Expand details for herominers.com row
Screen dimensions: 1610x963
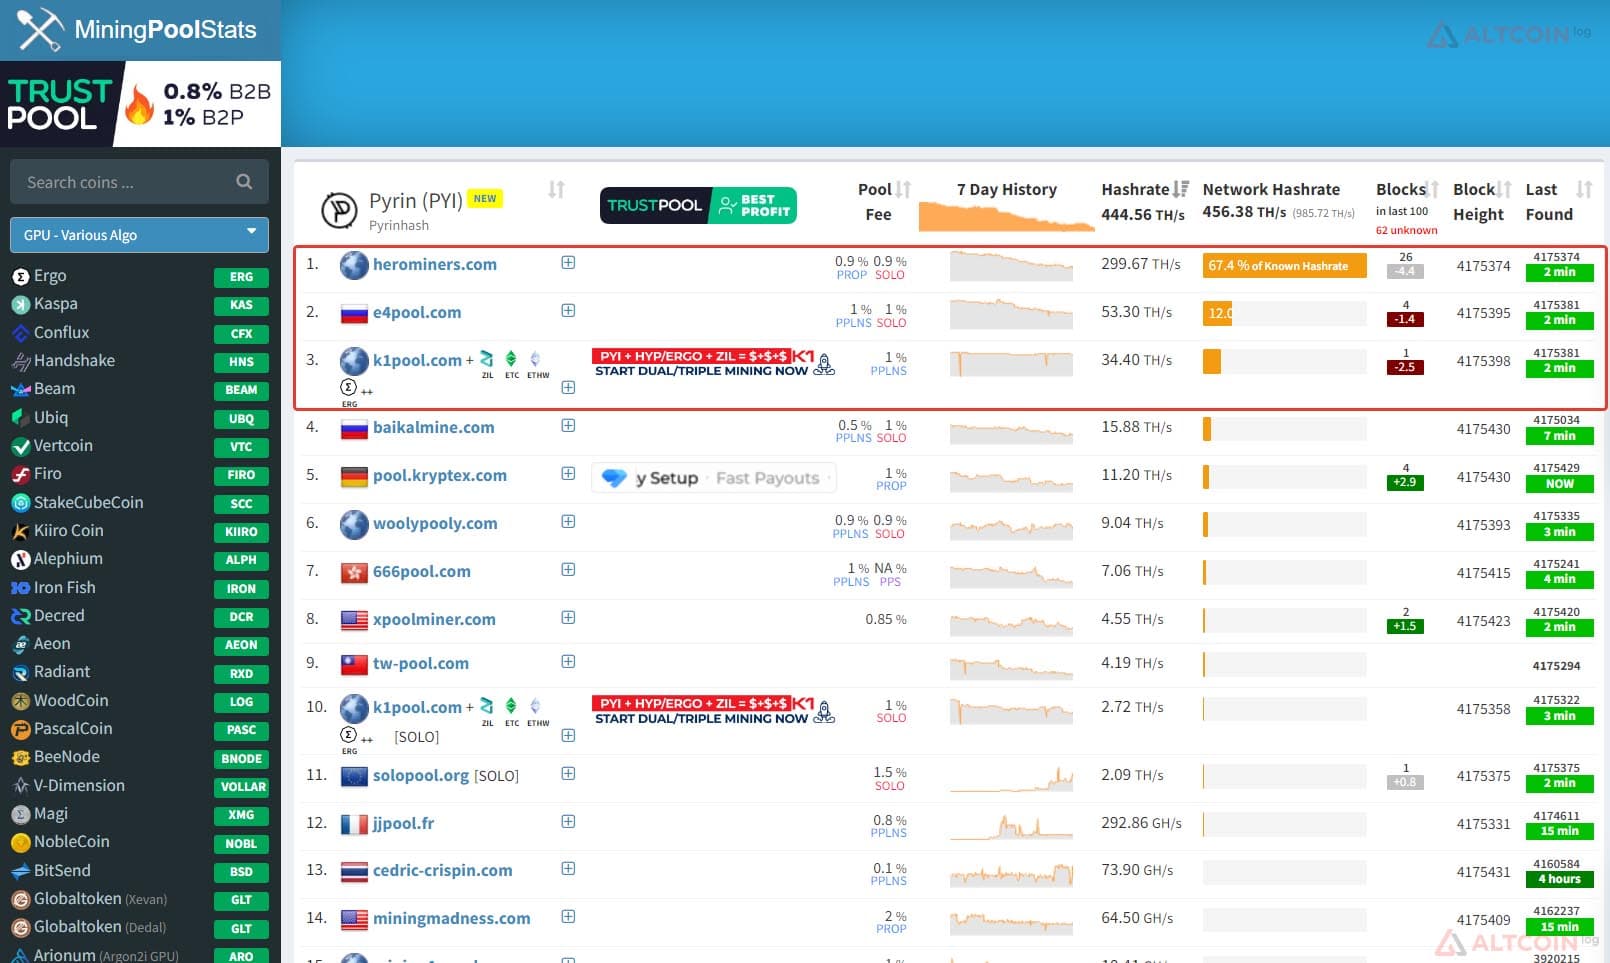(x=568, y=262)
